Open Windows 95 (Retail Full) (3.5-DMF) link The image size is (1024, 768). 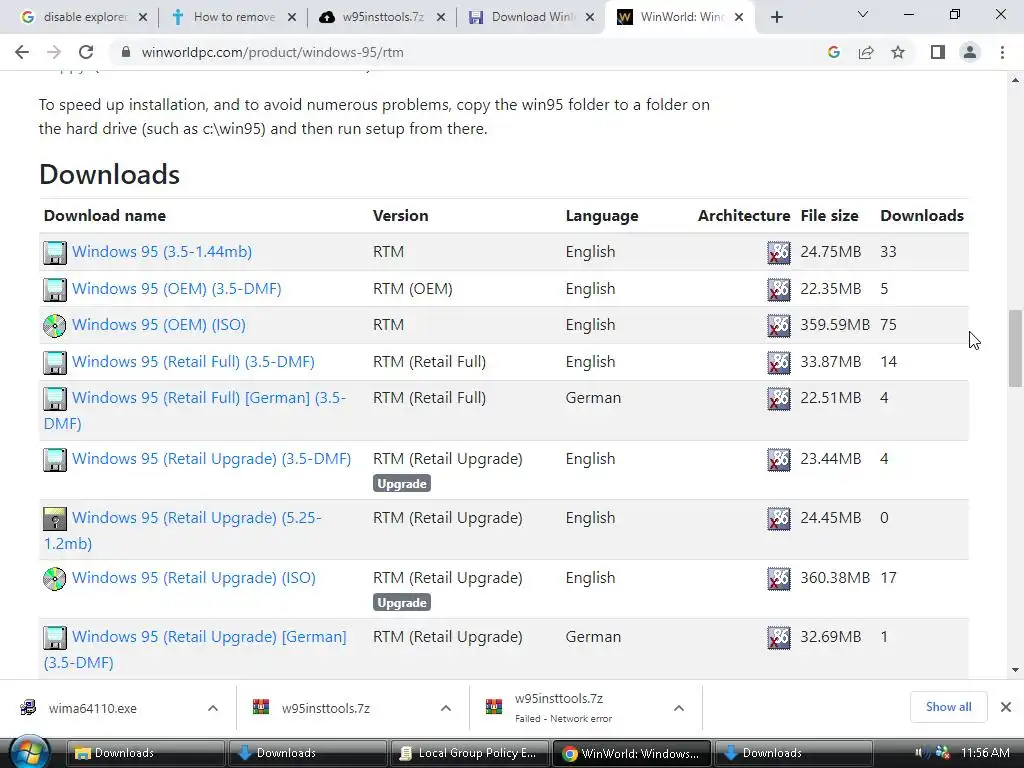193,362
